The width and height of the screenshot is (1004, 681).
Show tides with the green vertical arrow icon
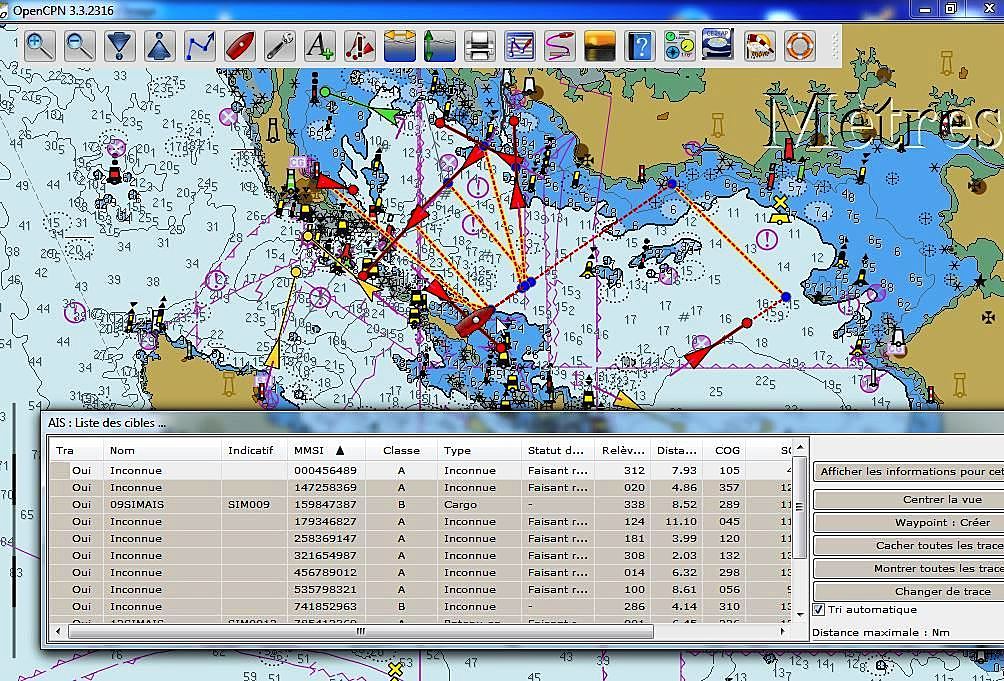point(439,46)
